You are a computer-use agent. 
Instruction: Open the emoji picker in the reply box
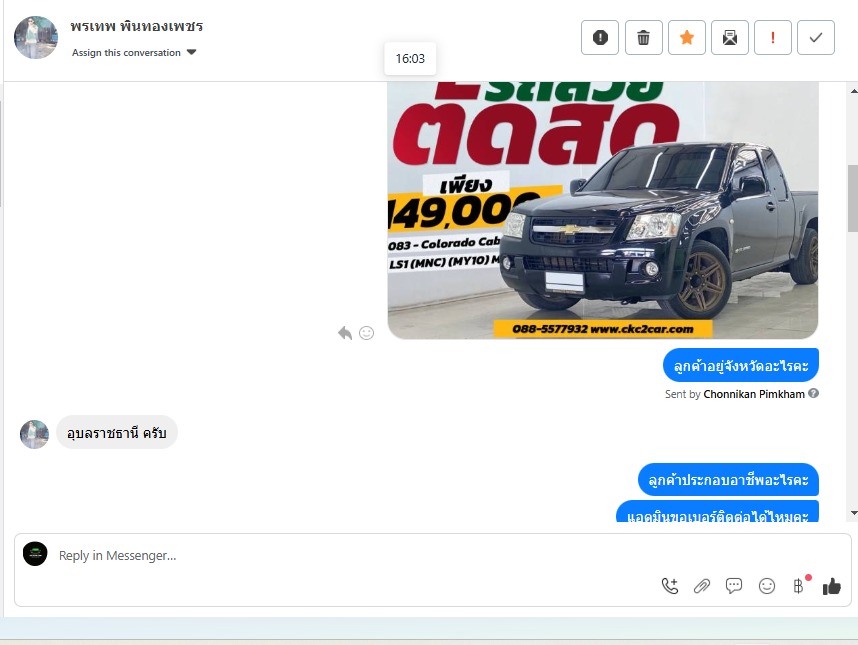pyautogui.click(x=767, y=586)
